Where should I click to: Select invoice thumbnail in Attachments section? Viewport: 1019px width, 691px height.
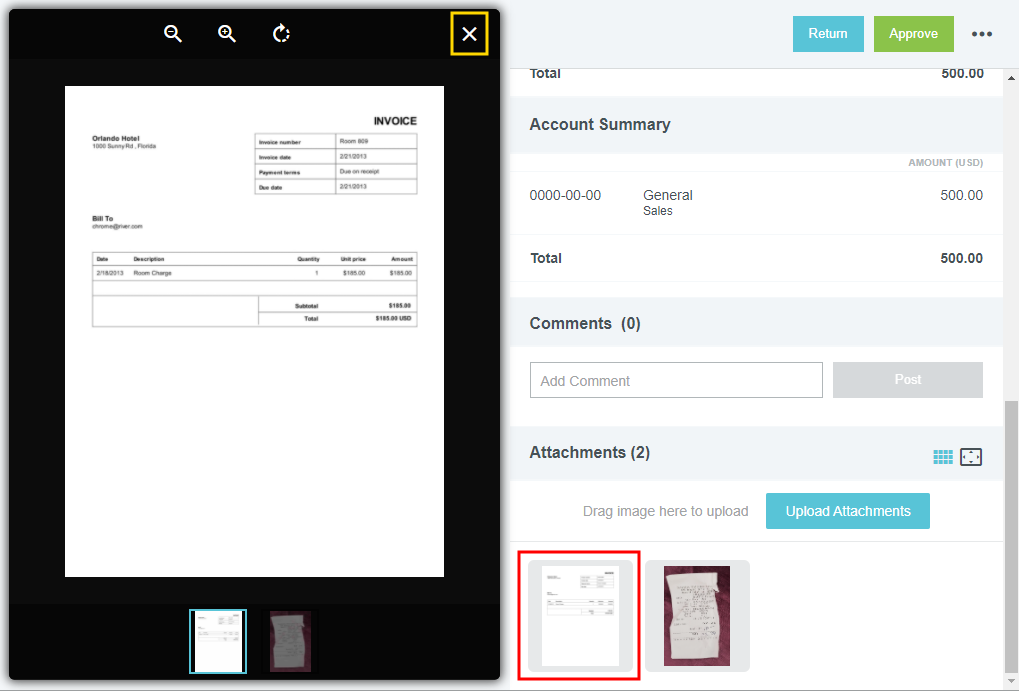point(580,615)
